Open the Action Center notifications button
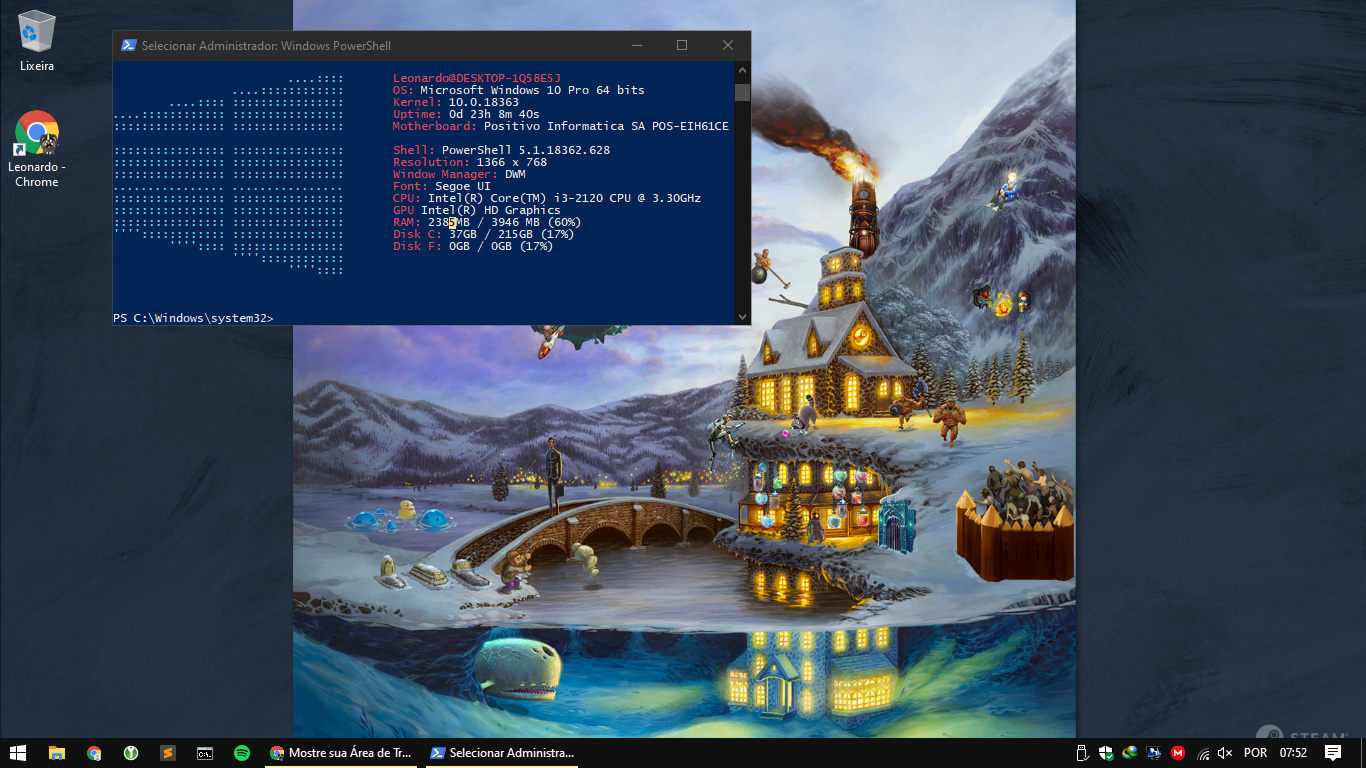Image resolution: width=1366 pixels, height=768 pixels. [1333, 753]
